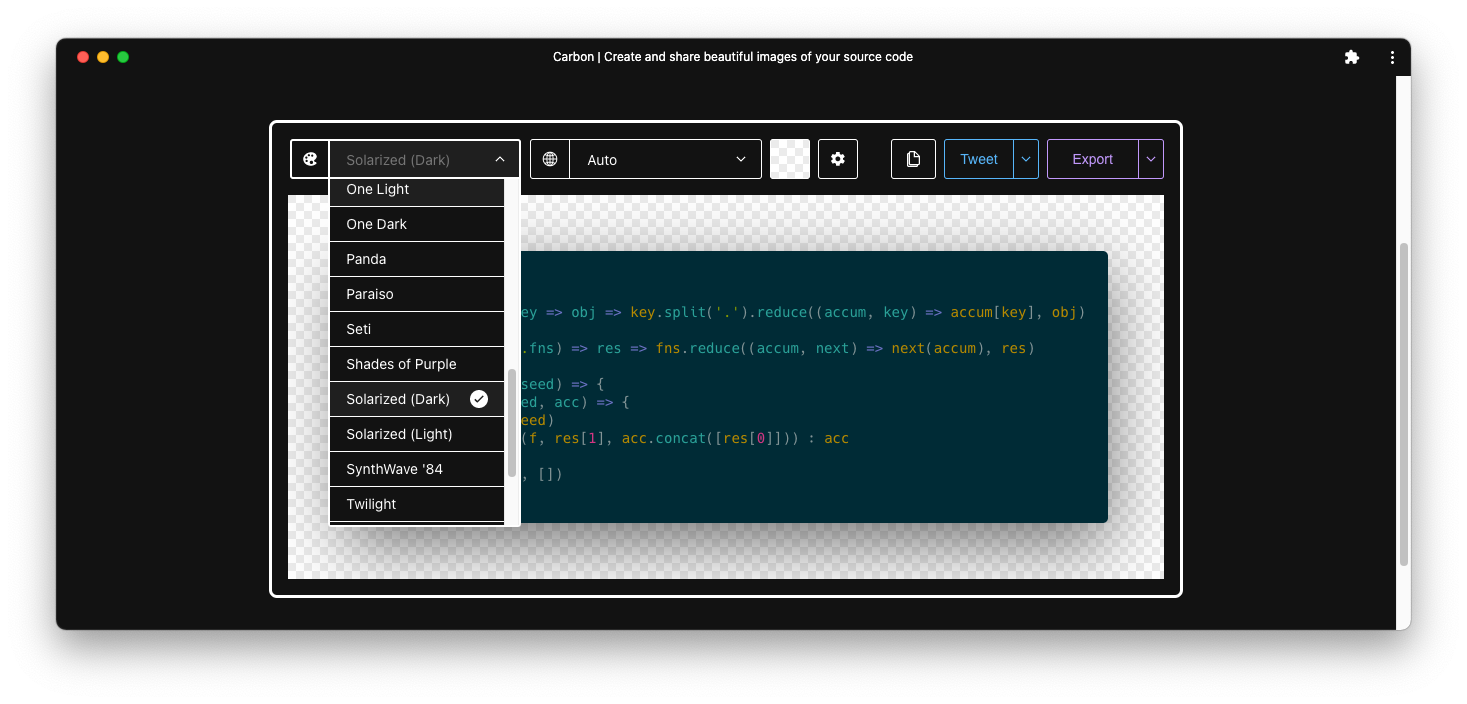This screenshot has height=704, width=1467.
Task: Click the language globe icon
Action: (x=550, y=159)
